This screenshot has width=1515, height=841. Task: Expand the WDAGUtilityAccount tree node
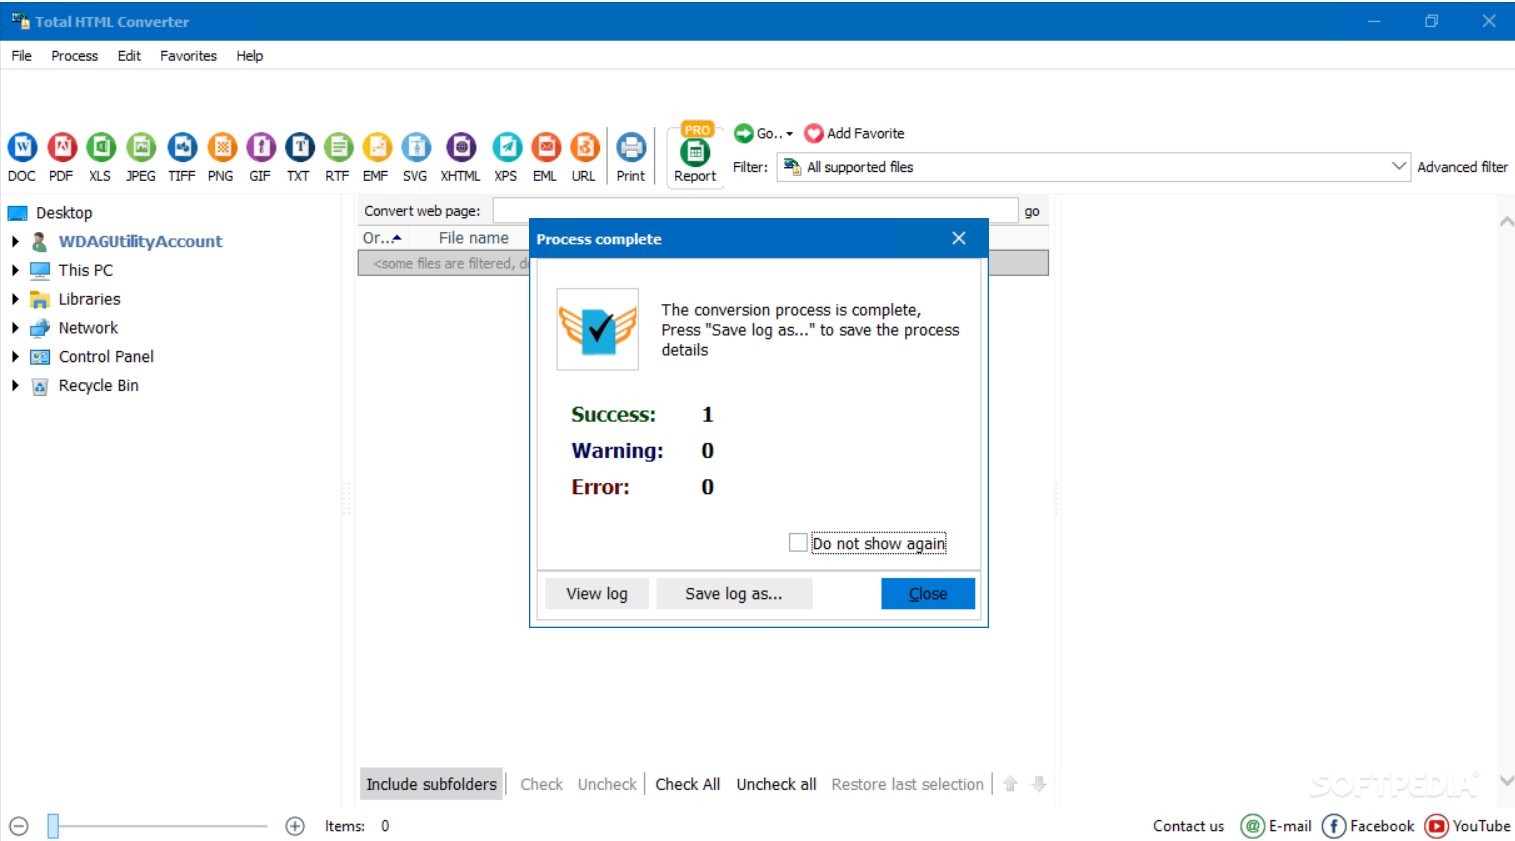pos(15,241)
